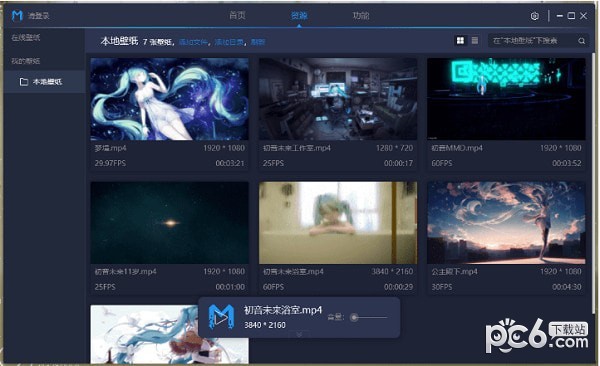
Task: Click the play logo in the now-playing popup
Action: [221, 317]
